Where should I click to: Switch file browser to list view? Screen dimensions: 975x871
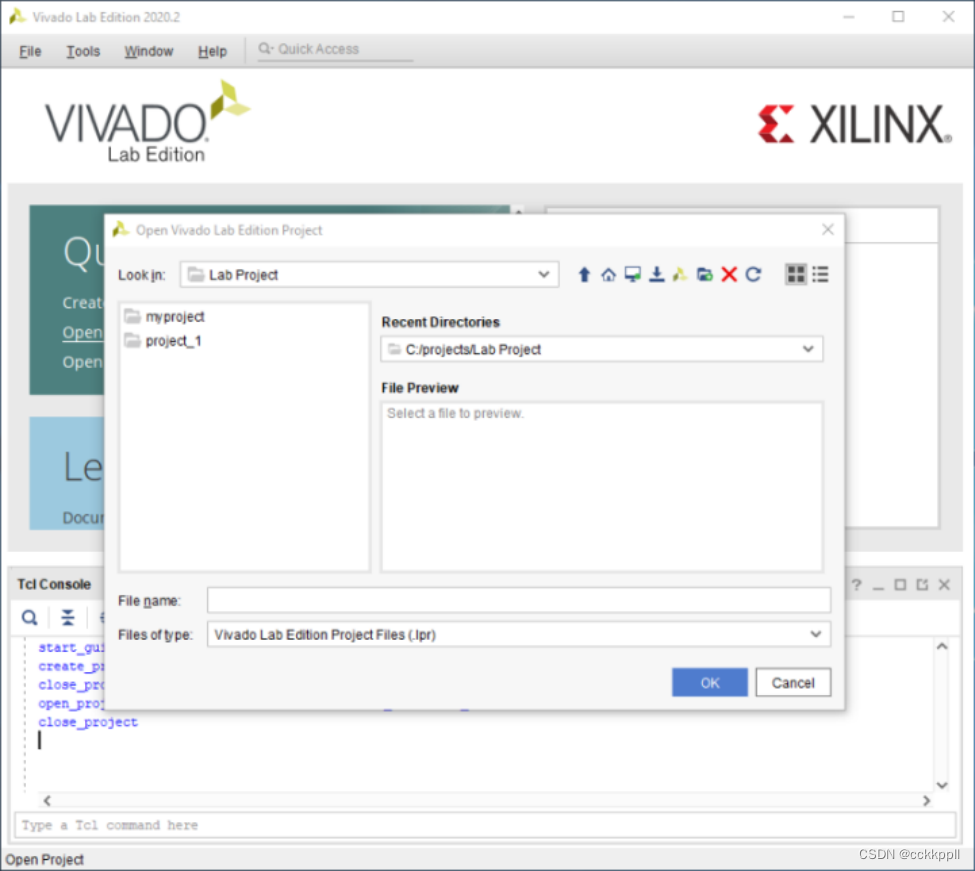point(820,274)
